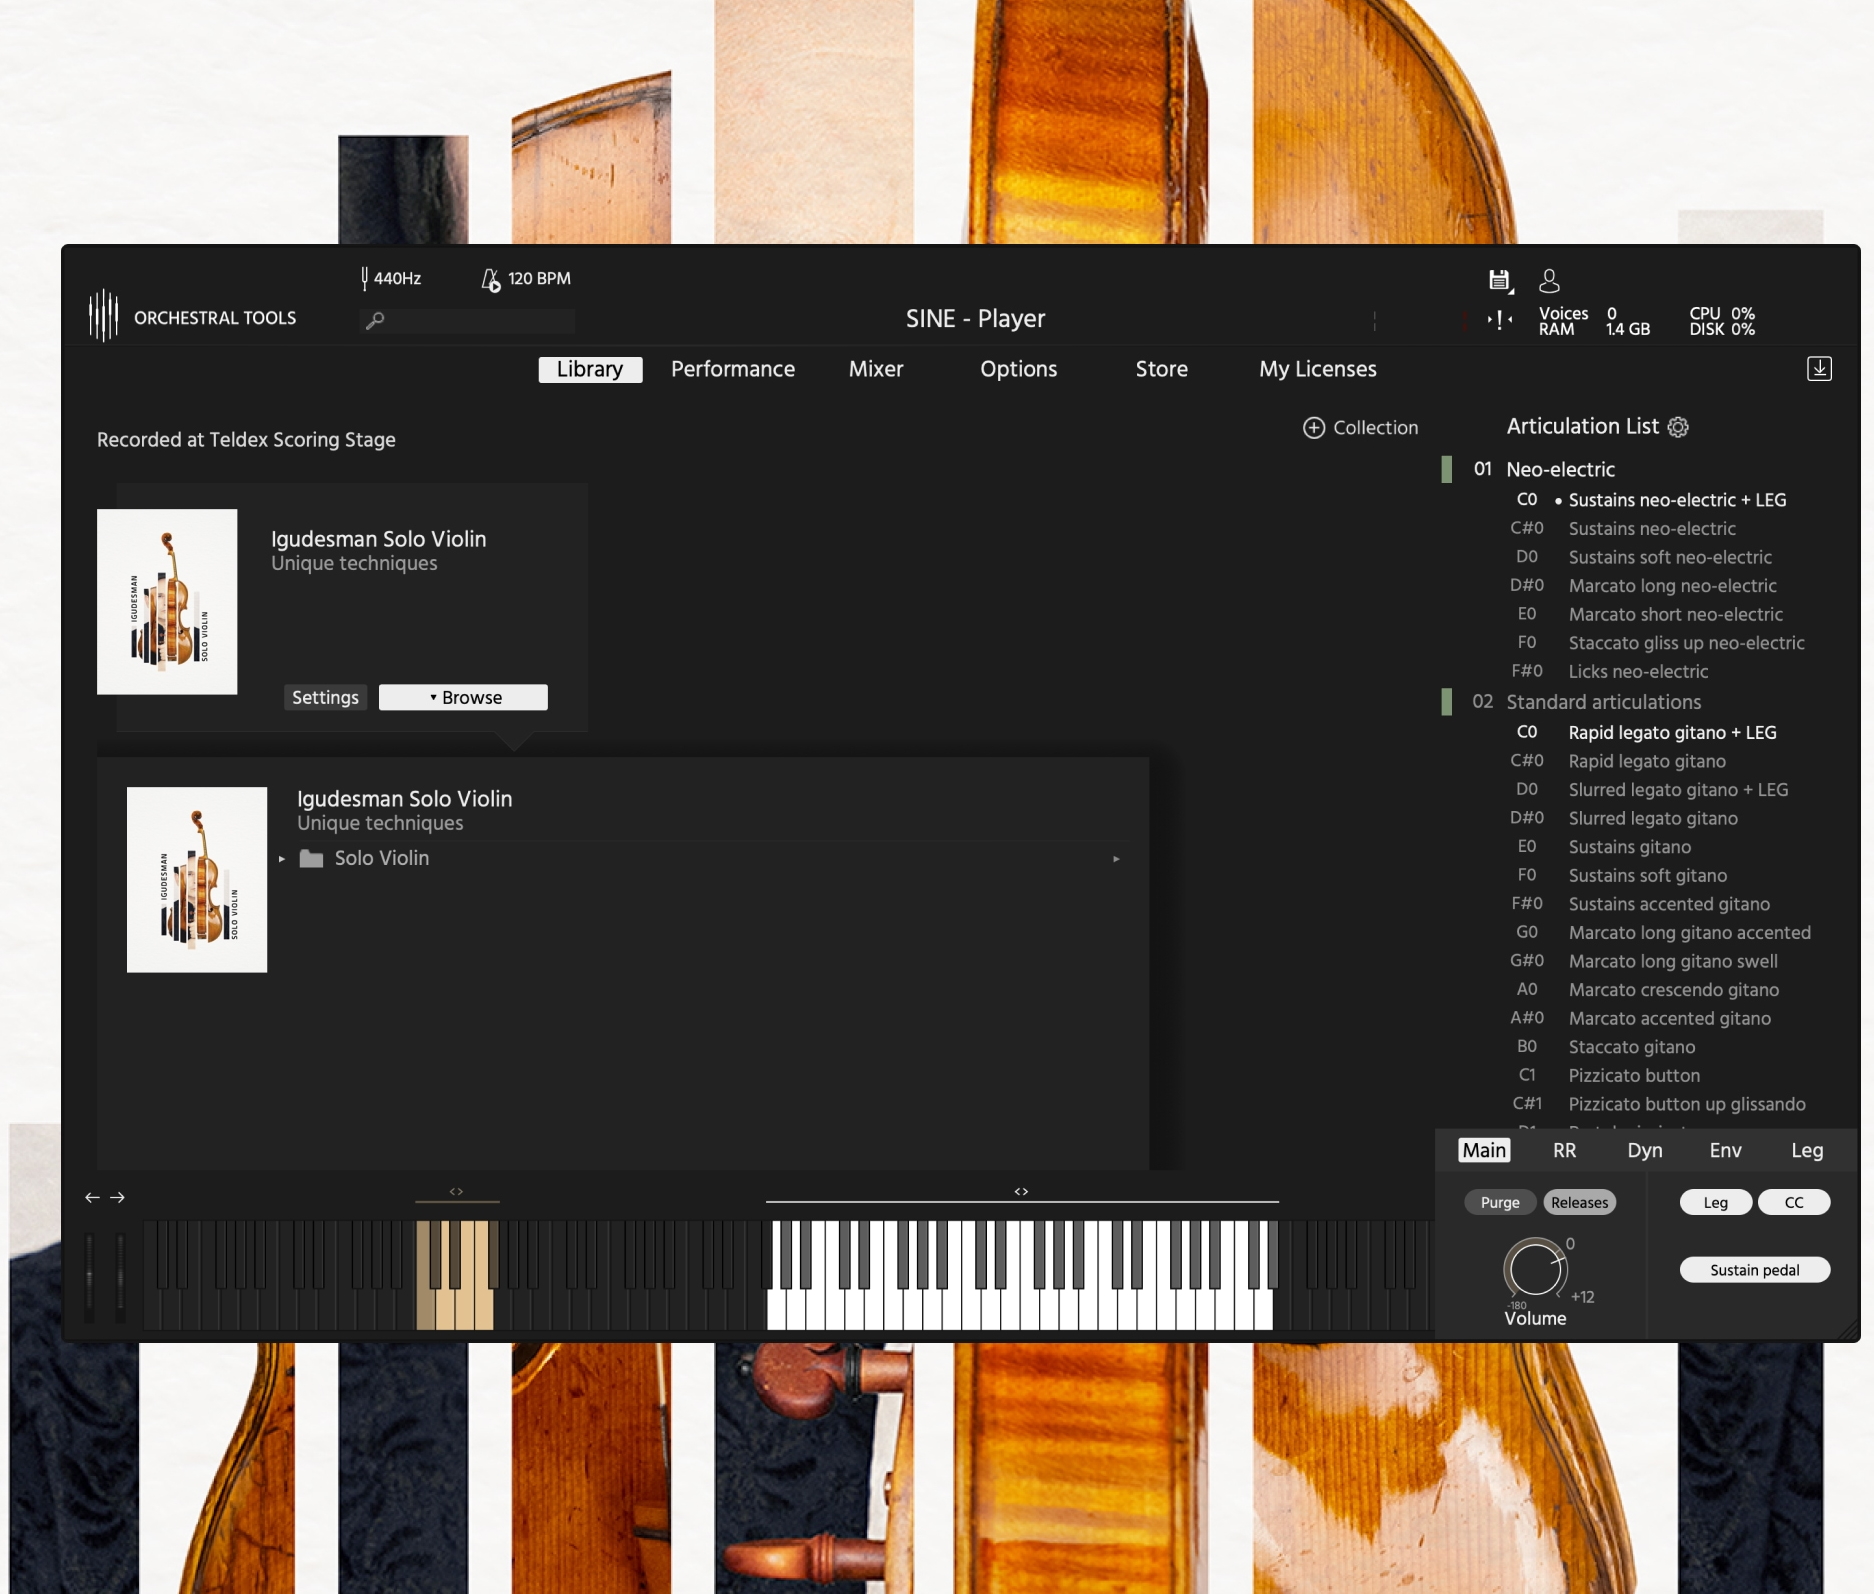Collapse the Neo-electric articulation group
This screenshot has width=1874, height=1594.
(x=1446, y=469)
